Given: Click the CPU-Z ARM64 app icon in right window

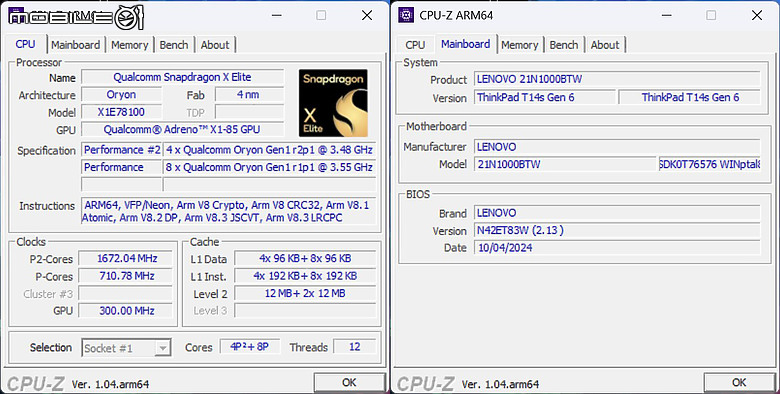Looking at the screenshot, I should click(406, 15).
